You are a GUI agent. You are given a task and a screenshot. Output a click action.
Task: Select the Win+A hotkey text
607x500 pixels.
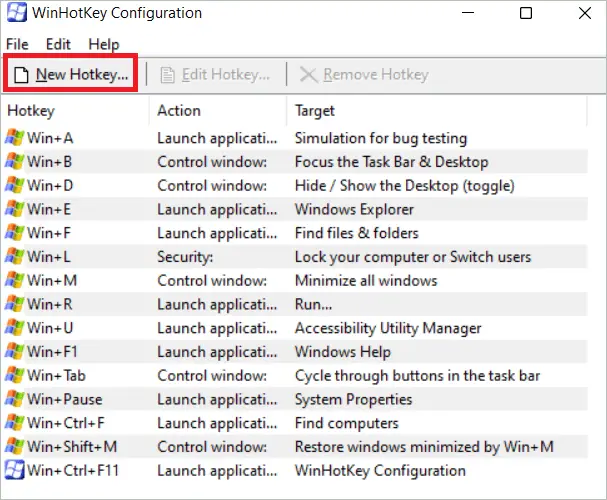tap(50, 138)
